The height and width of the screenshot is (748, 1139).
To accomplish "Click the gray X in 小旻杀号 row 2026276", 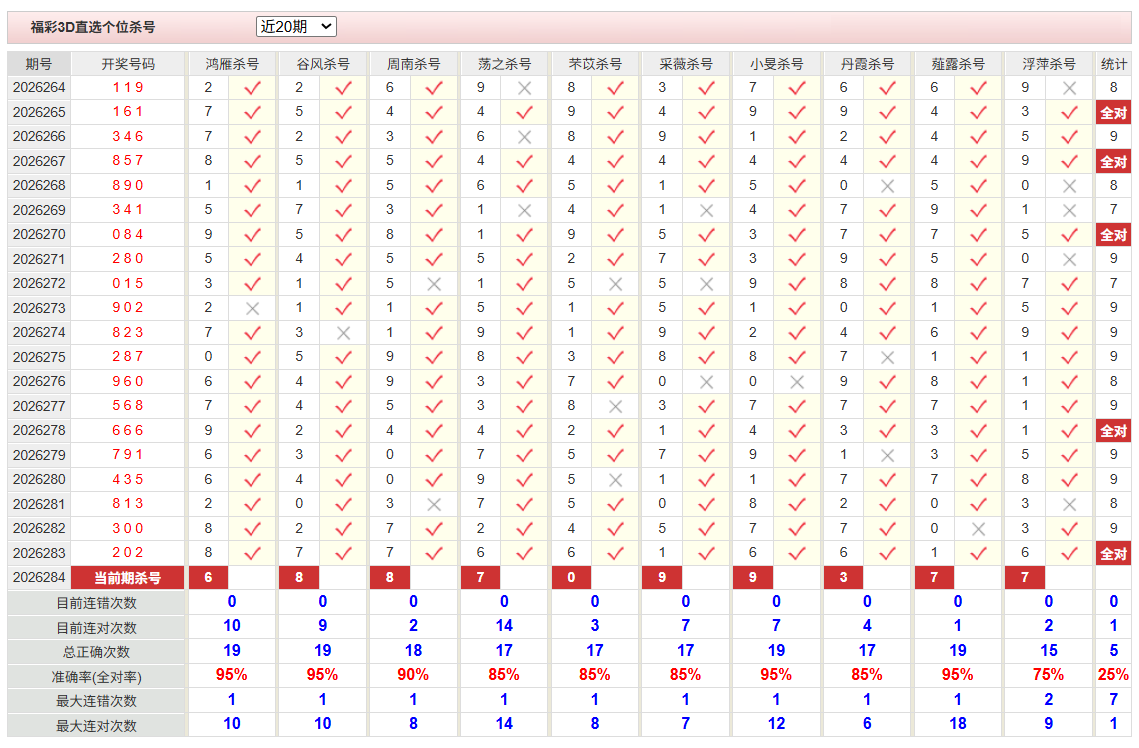I will [x=797, y=382].
